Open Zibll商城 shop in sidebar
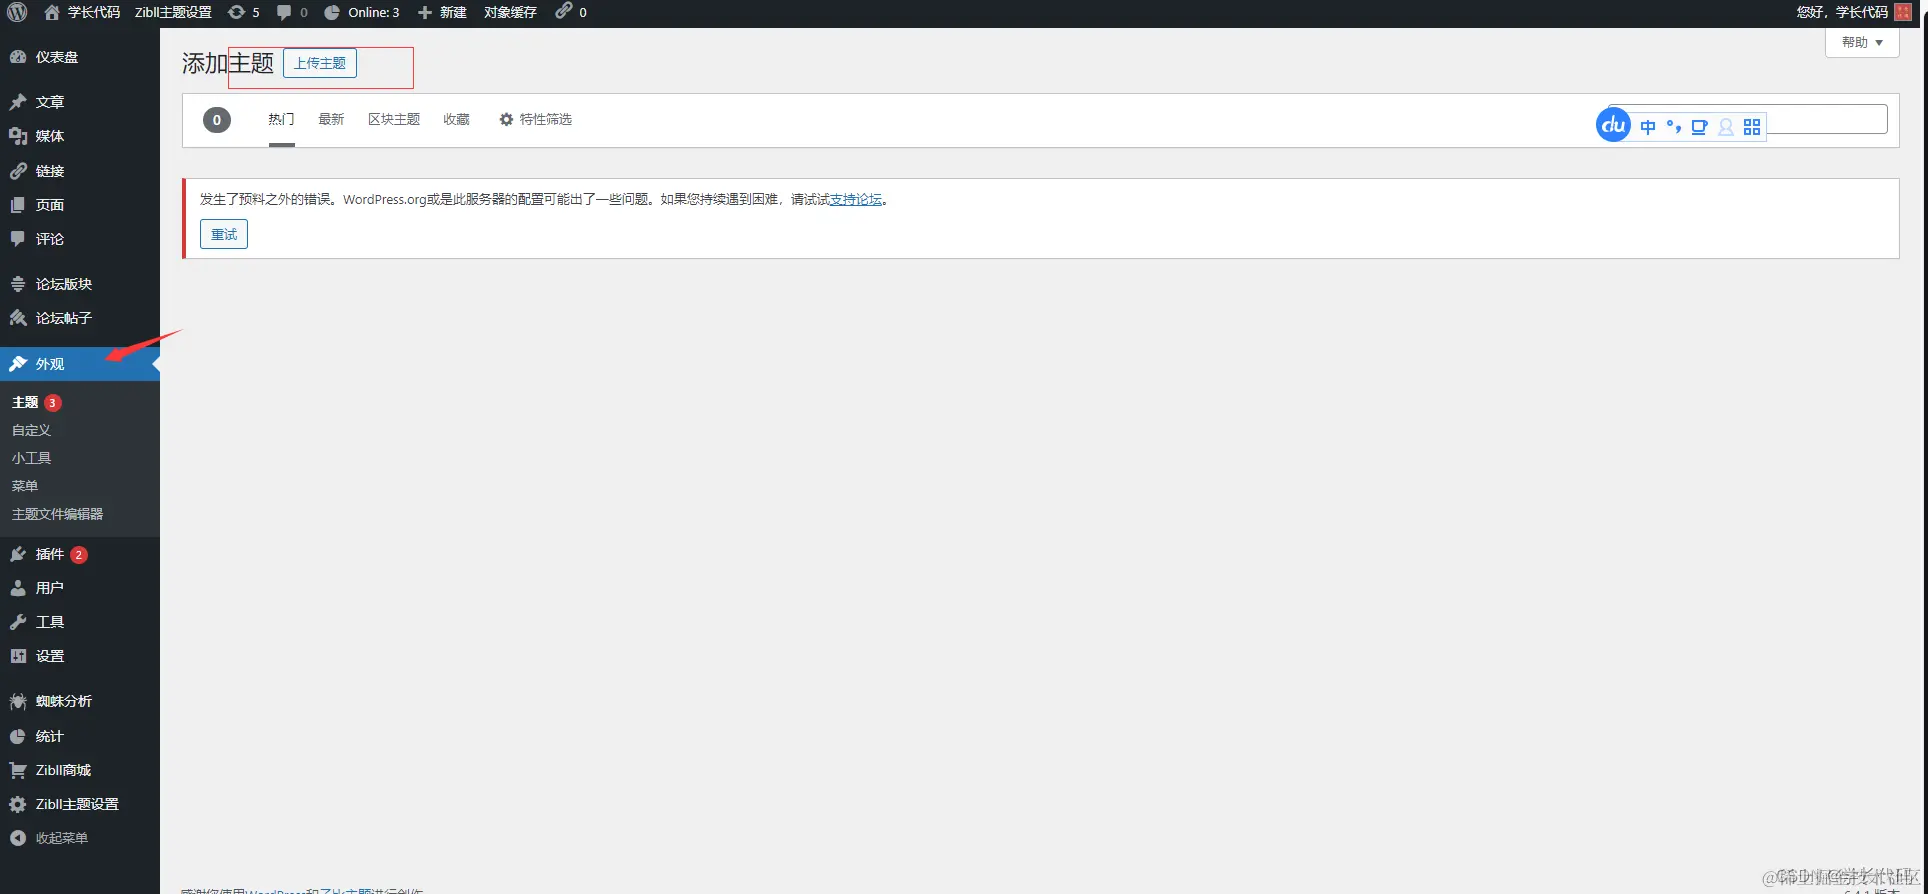1928x894 pixels. point(80,770)
